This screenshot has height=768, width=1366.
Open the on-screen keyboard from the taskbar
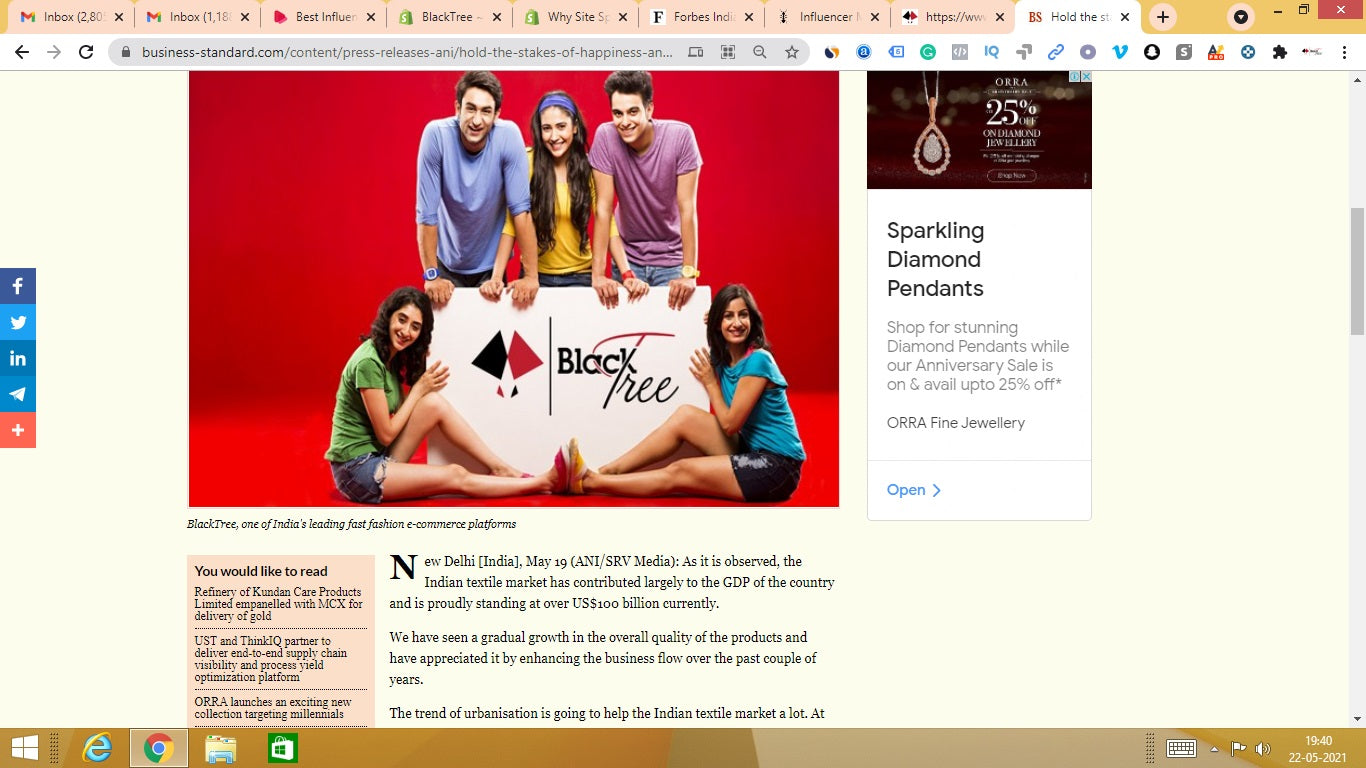coord(1181,749)
